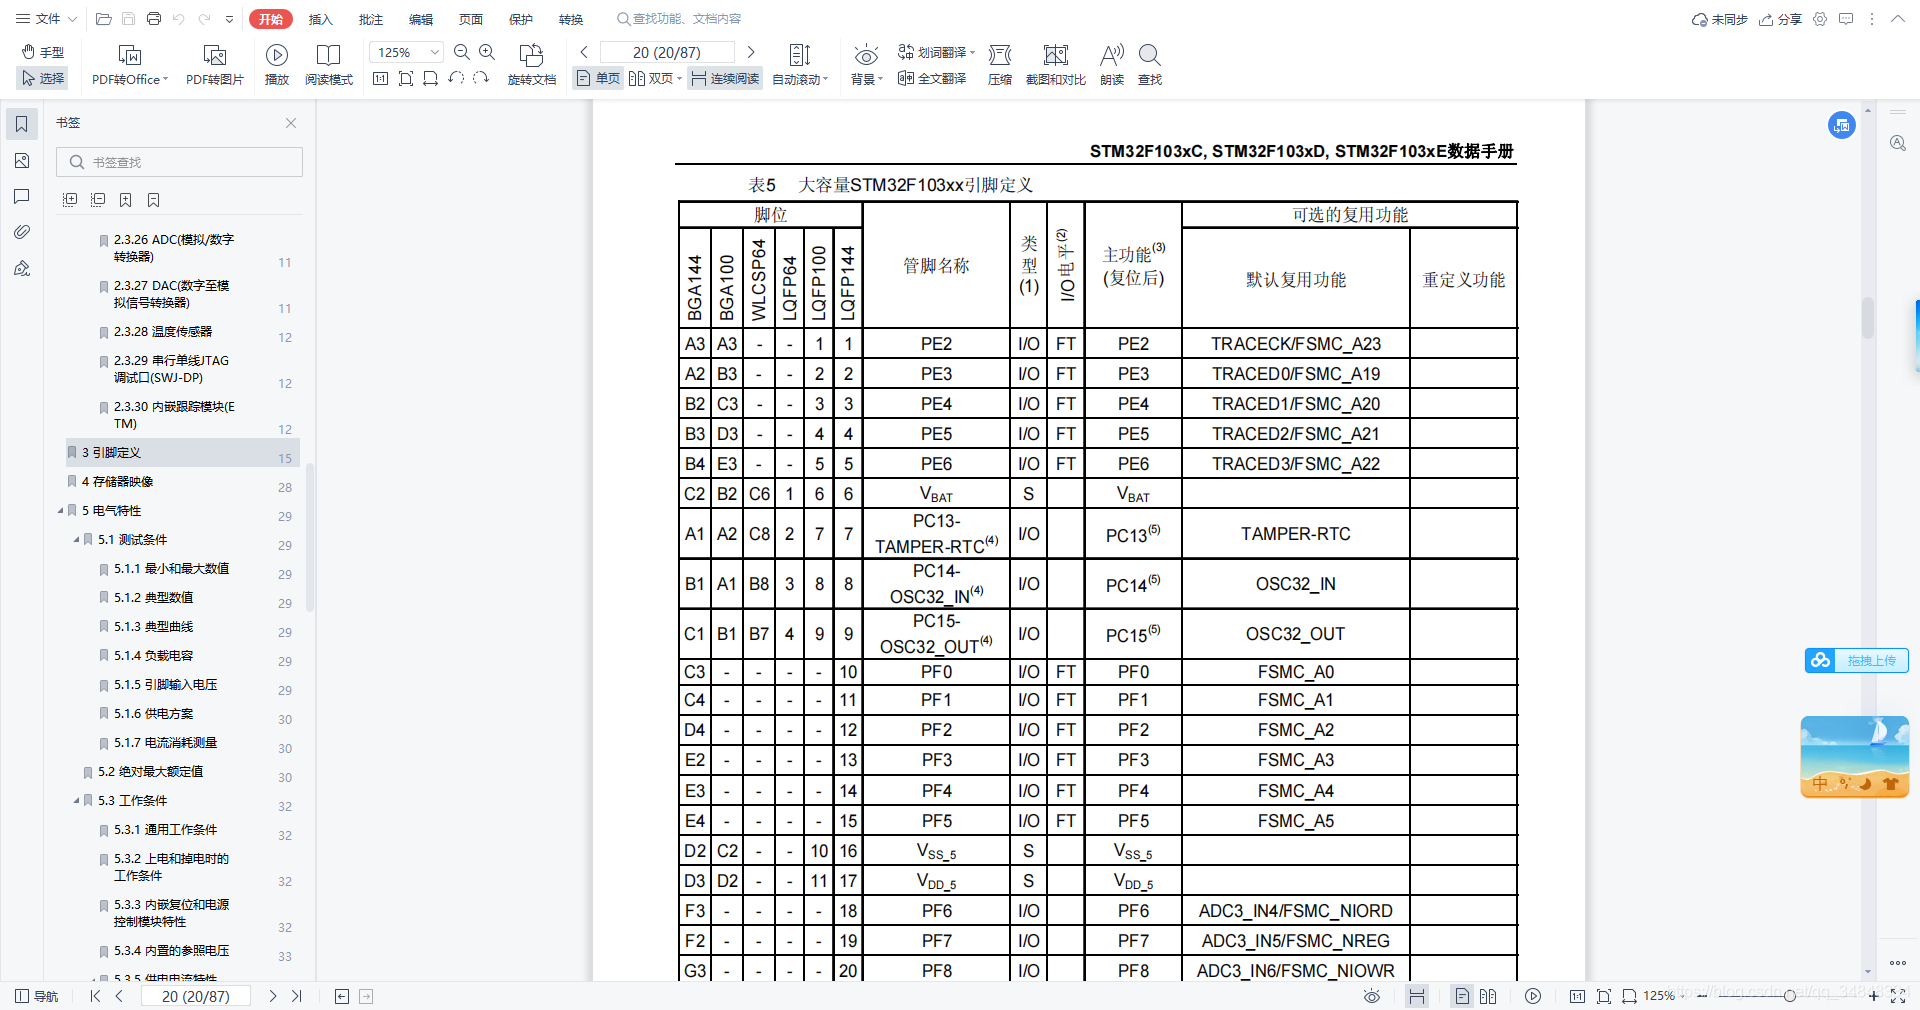Click the 未同步 sync status button
This screenshot has height=1010, width=1920.
1719,19
